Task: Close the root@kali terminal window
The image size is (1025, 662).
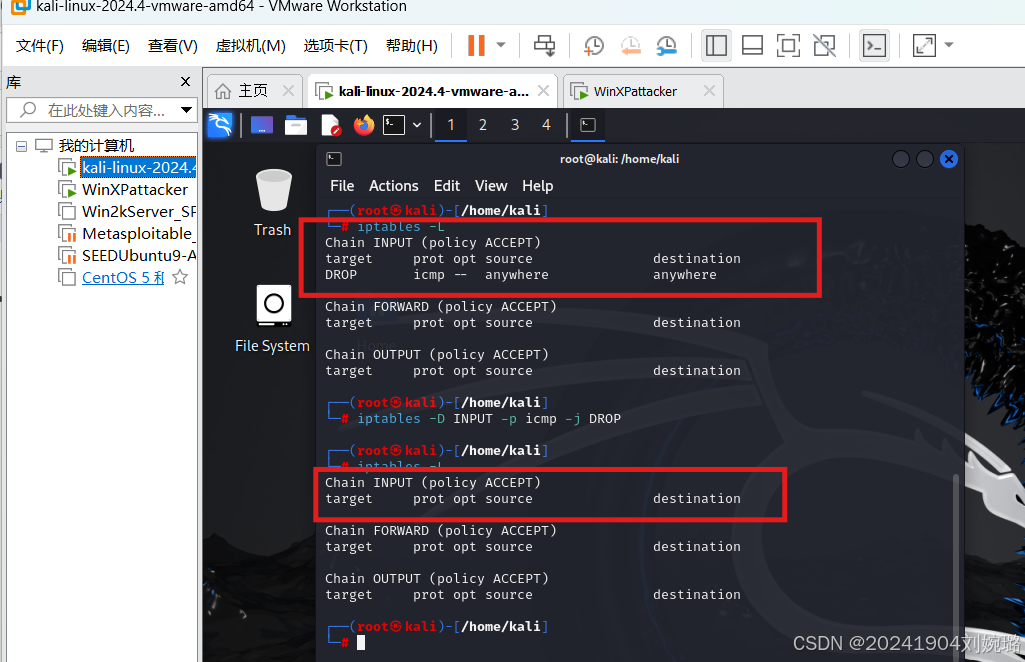Action: click(x=949, y=159)
